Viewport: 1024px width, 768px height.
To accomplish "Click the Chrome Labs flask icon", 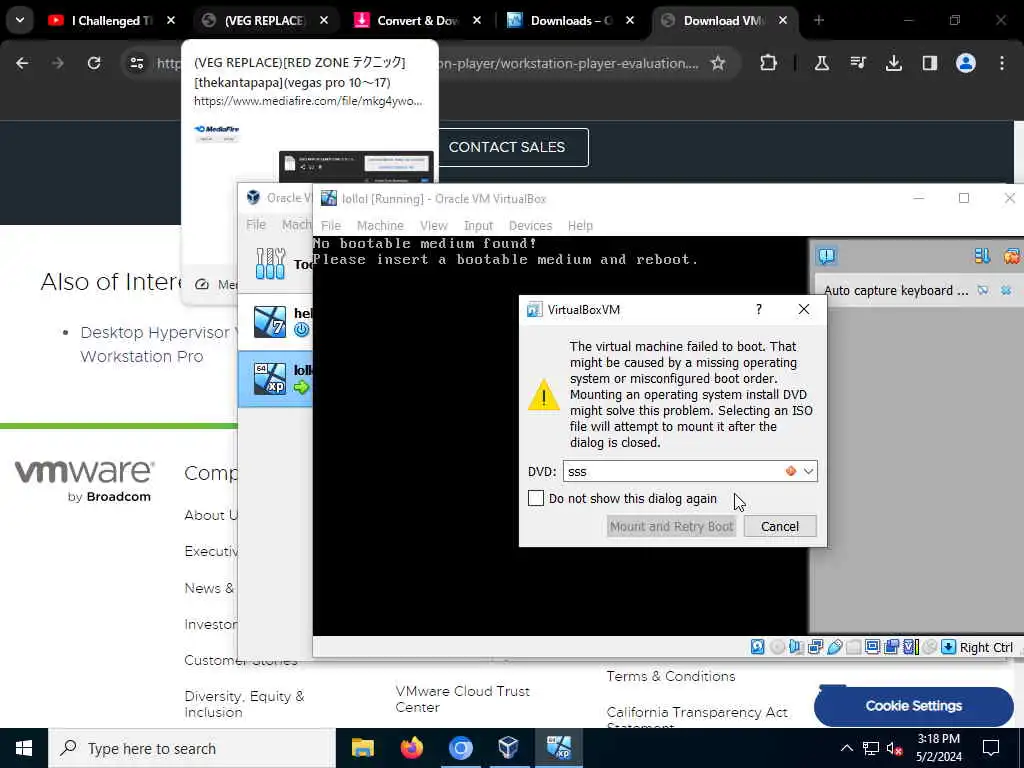I will 822,63.
